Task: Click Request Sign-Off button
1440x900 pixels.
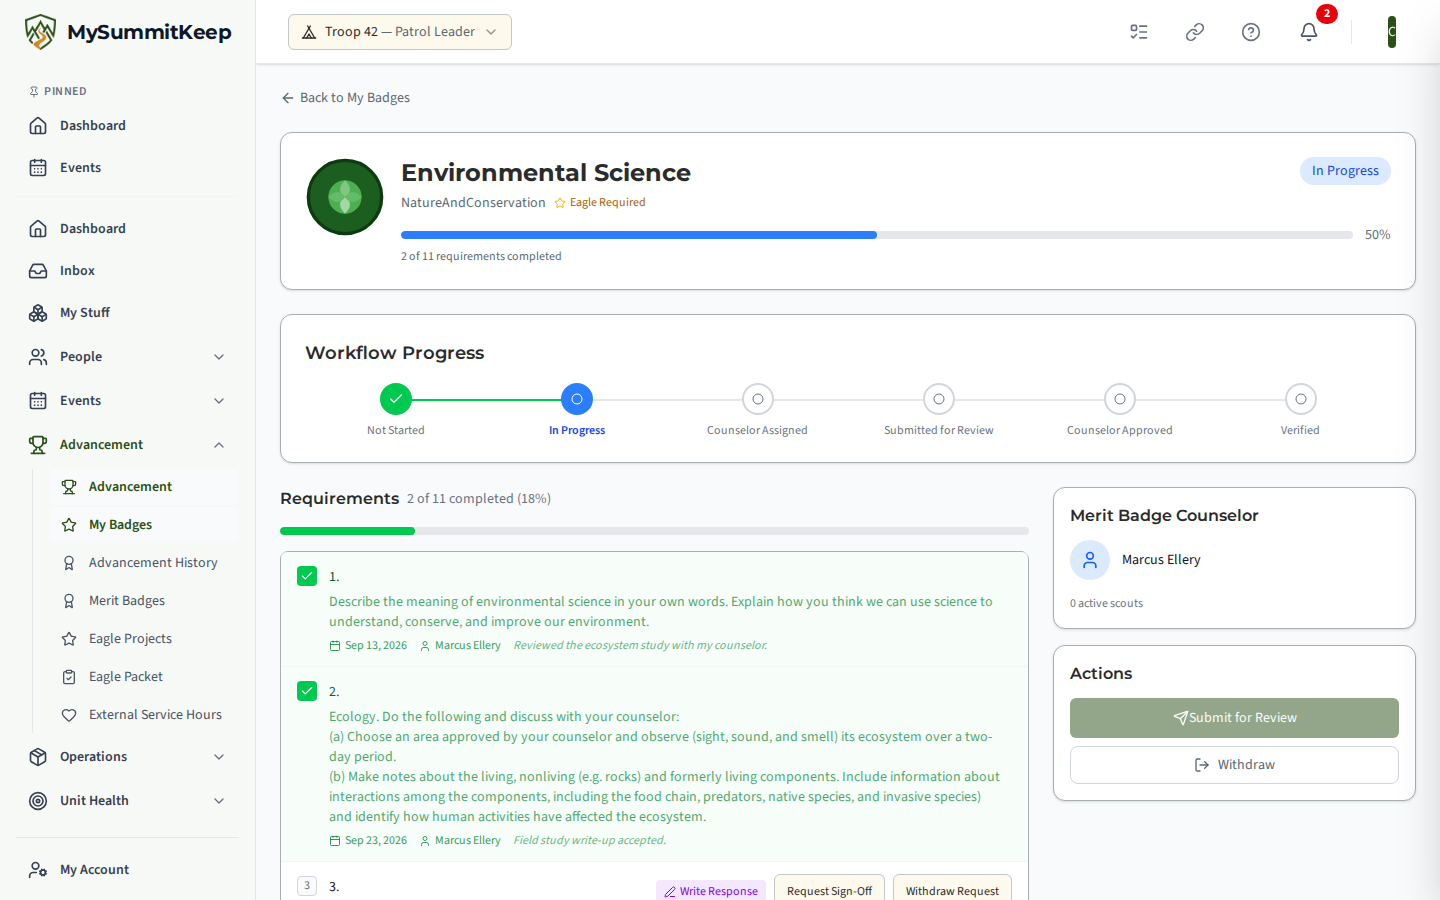Action: point(829,889)
